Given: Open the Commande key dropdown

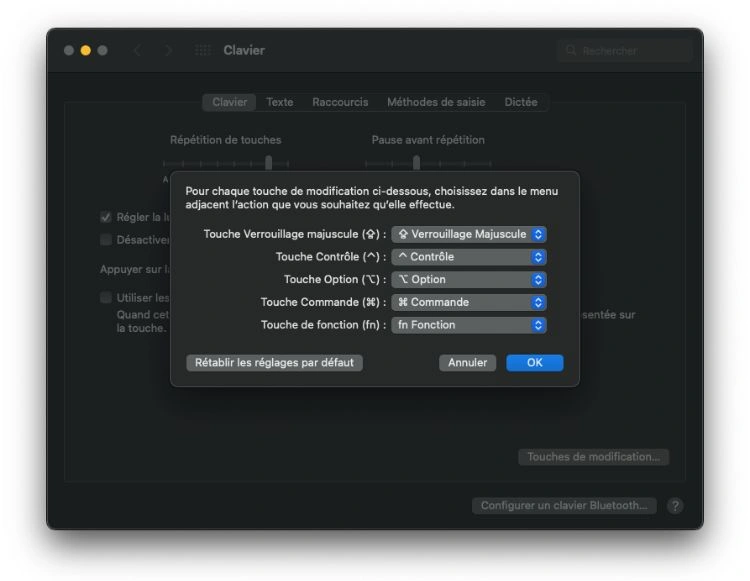Looking at the screenshot, I should click(469, 302).
